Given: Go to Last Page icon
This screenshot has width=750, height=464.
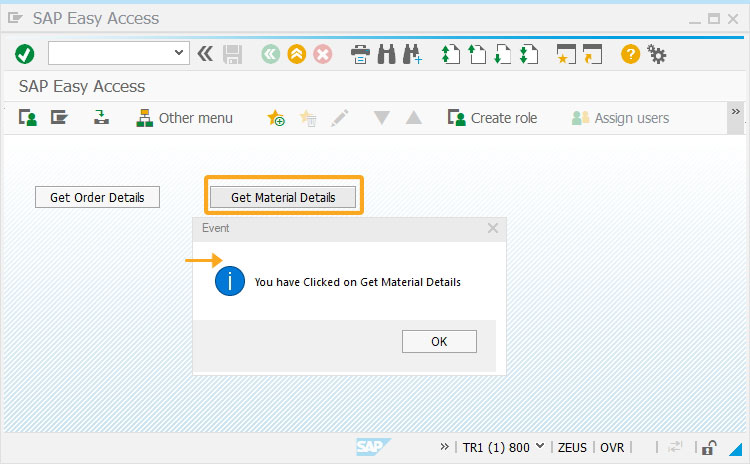Looking at the screenshot, I should 529,54.
